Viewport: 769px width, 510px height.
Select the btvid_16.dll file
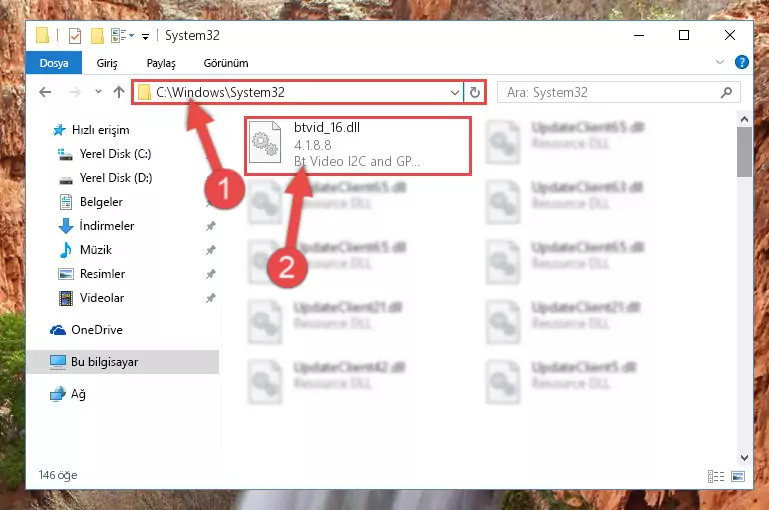[358, 146]
